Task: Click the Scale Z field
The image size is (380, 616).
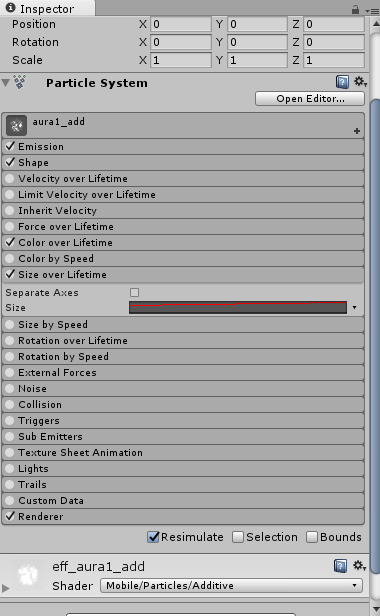Action: click(334, 60)
